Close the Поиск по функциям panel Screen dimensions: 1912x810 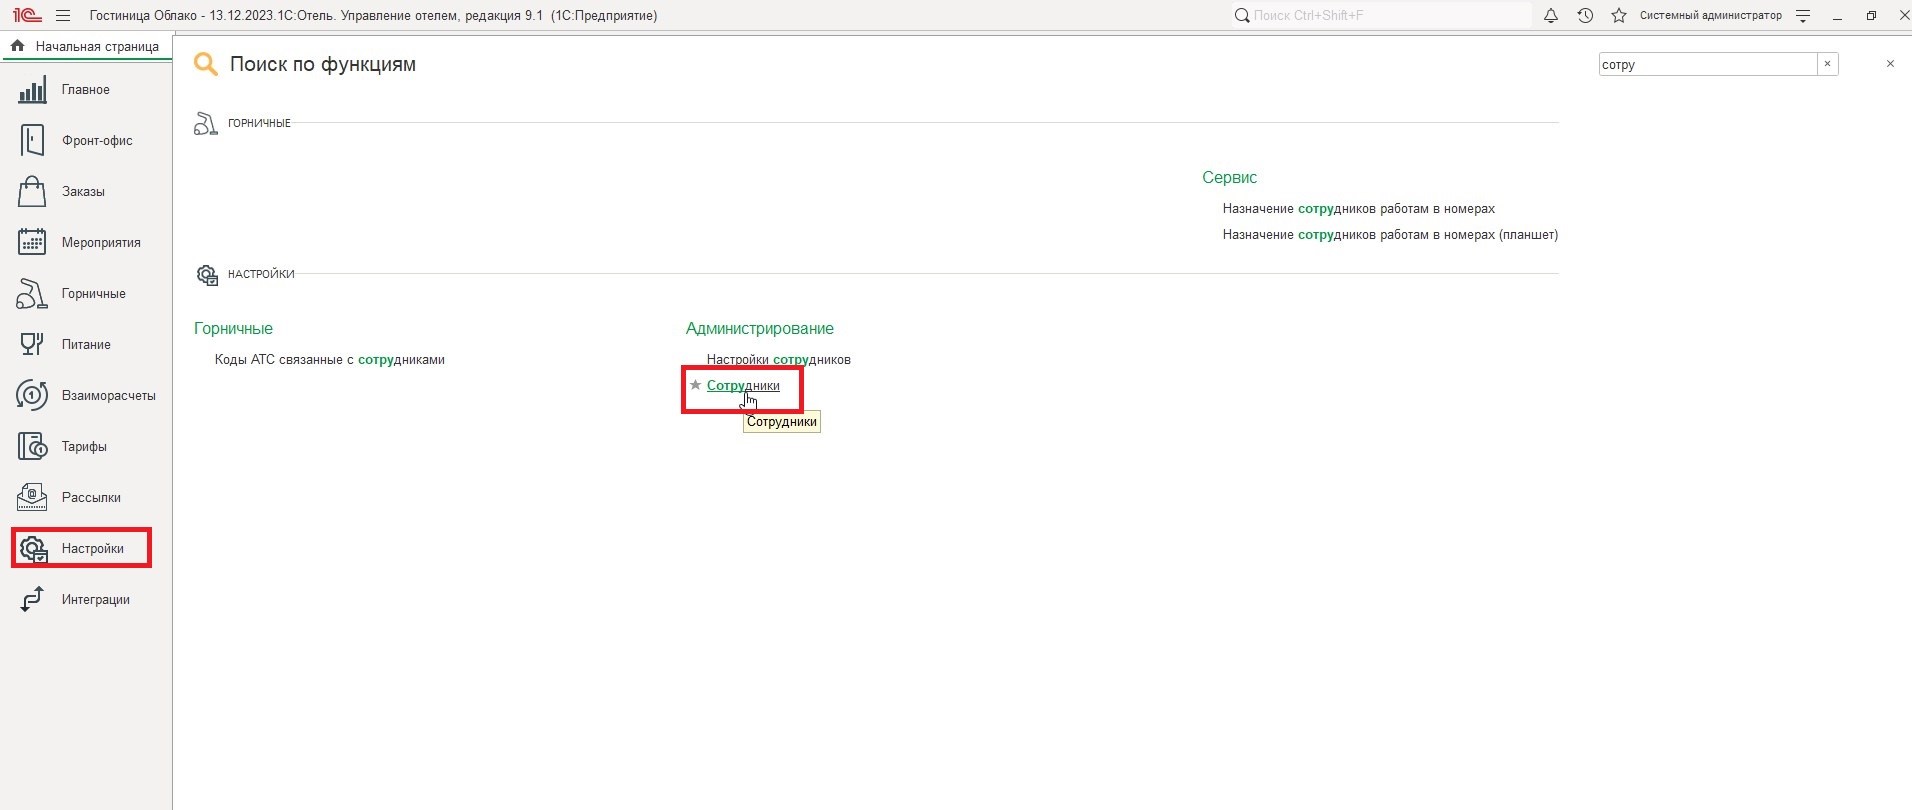point(1890,64)
